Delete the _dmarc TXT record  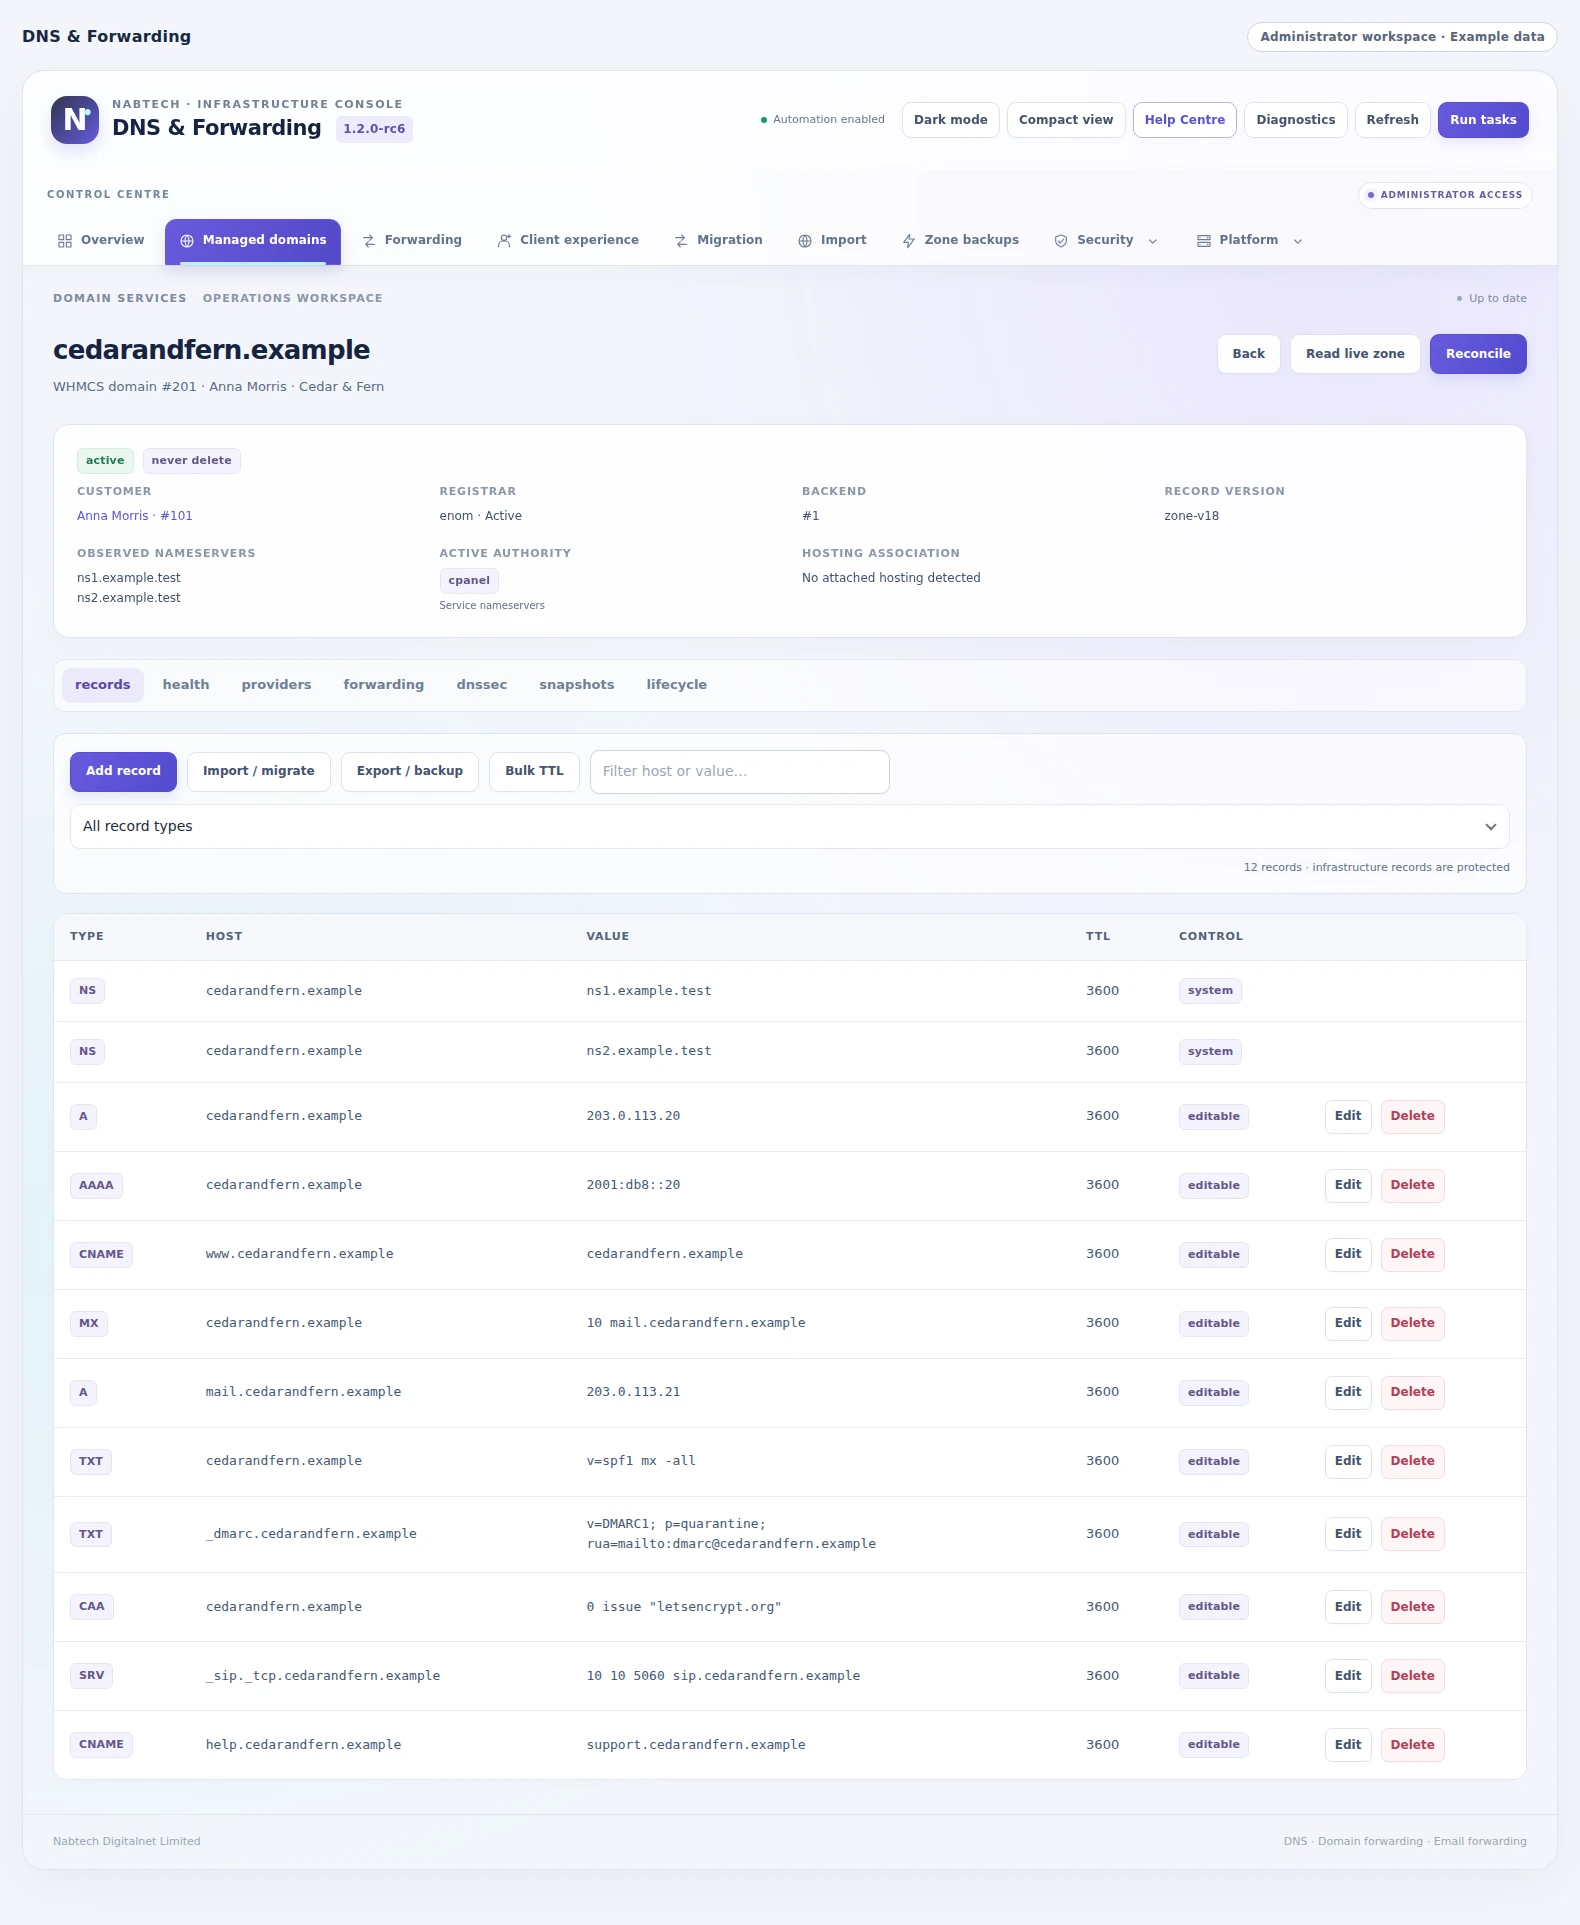[1412, 1535]
